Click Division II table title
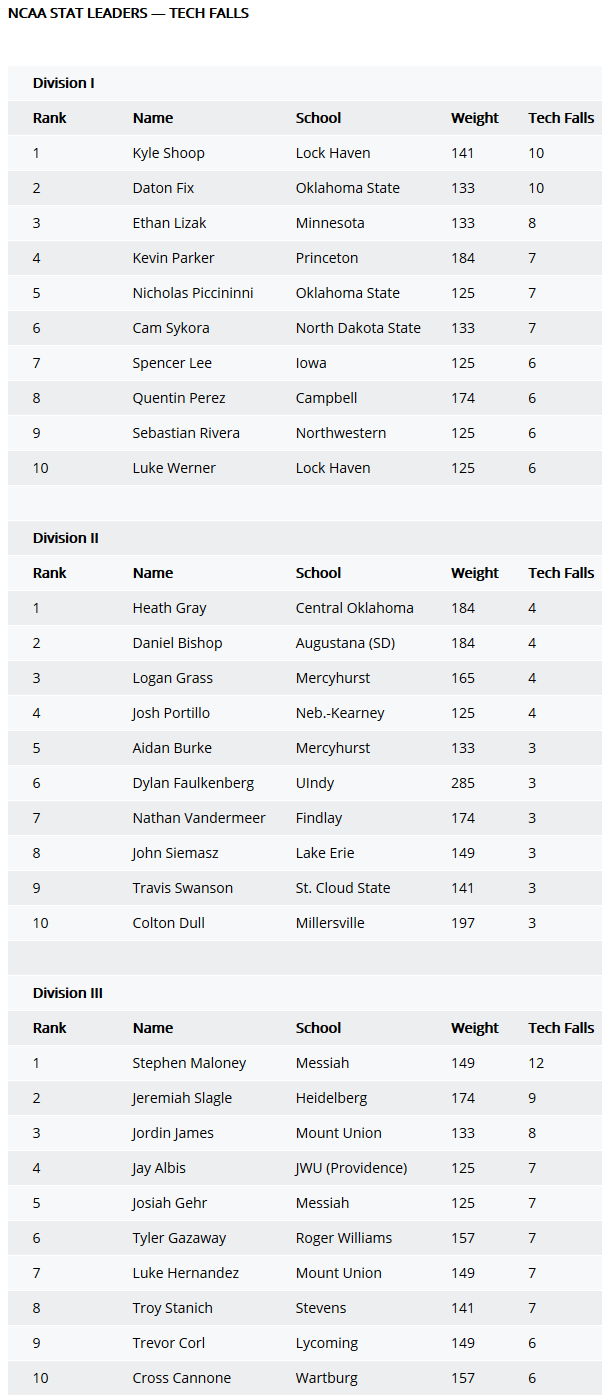609x1396 pixels. point(66,538)
